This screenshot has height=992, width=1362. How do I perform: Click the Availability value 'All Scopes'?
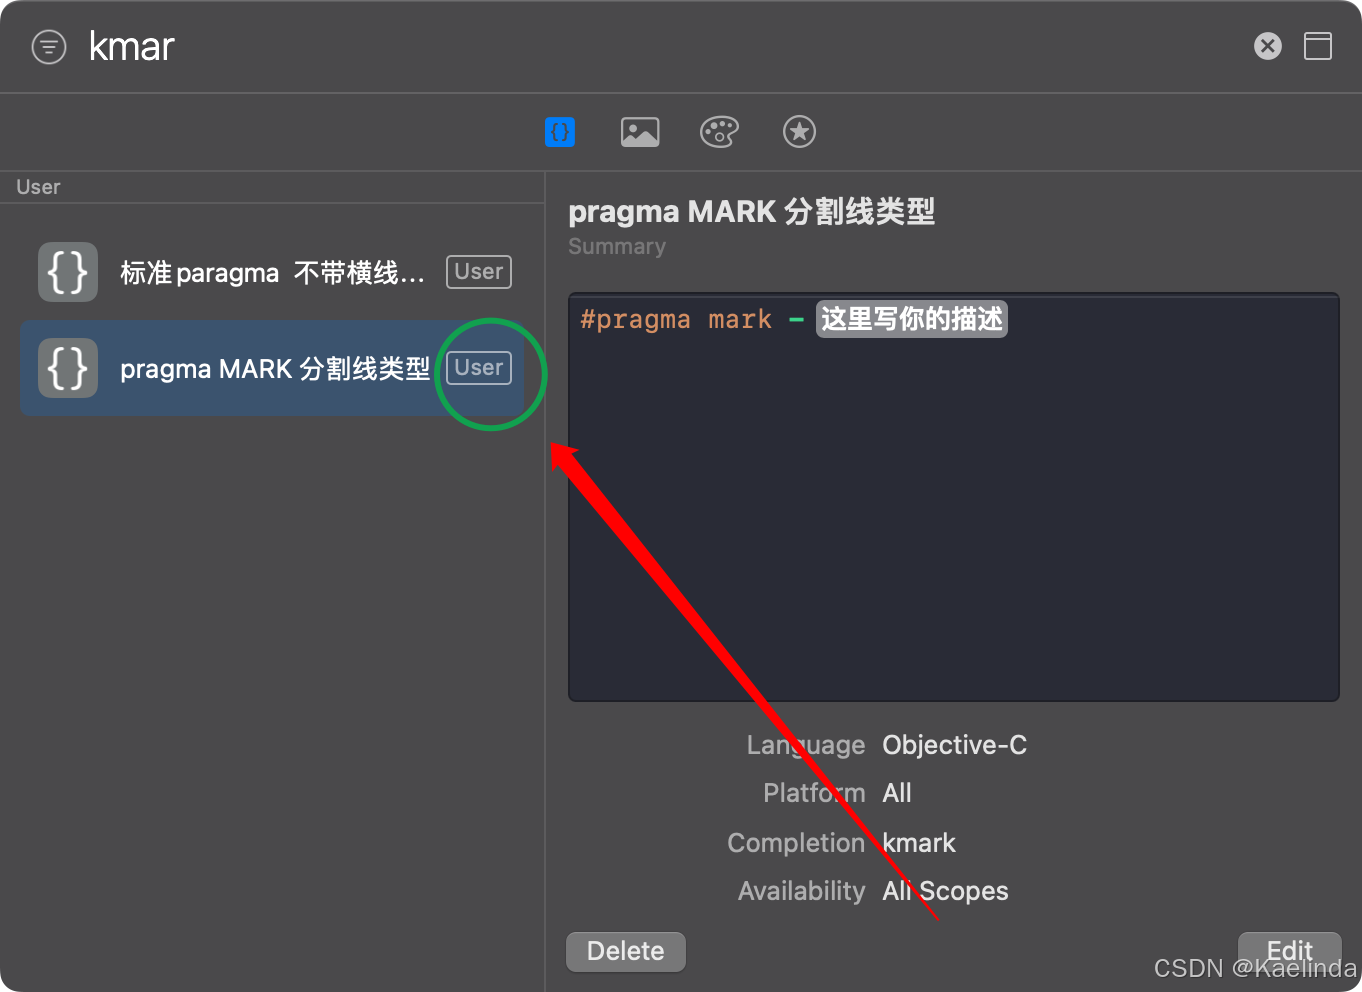coord(945,891)
